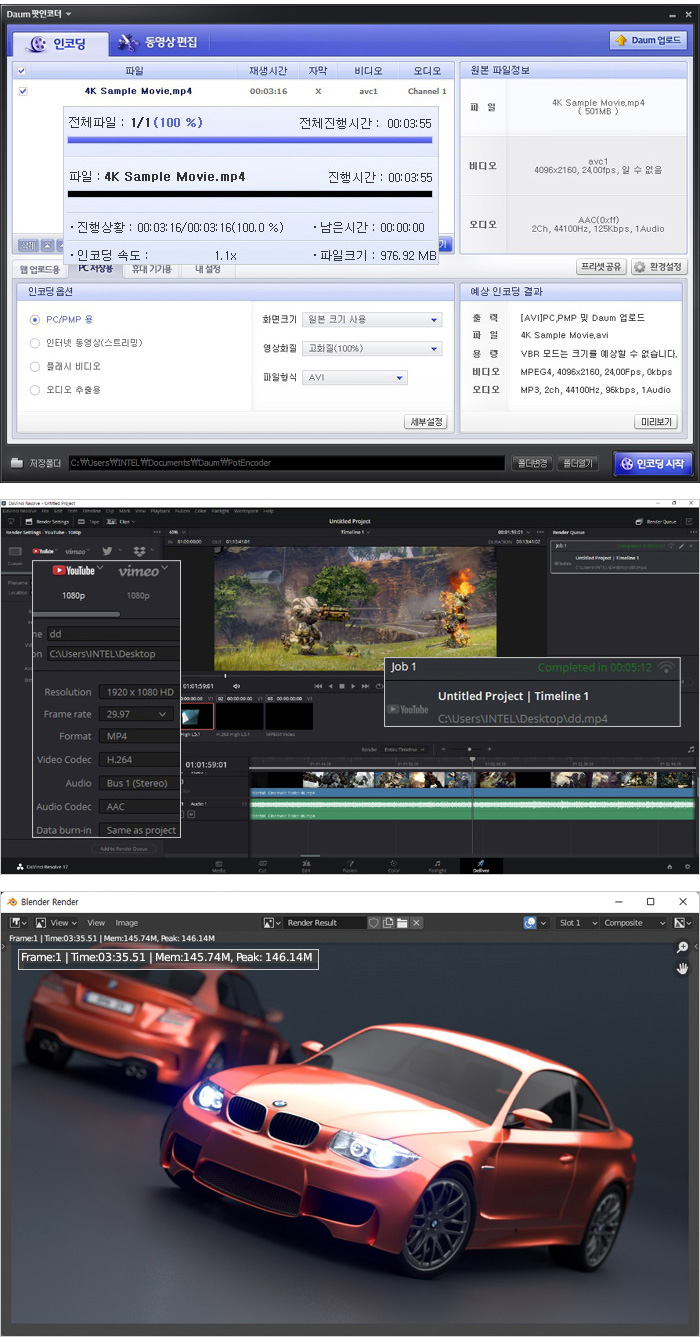Screen dimensions: 700x1342
Task: Uncheck the 4K Sample Movie.mp4 file checkbox
Action: 22,91
